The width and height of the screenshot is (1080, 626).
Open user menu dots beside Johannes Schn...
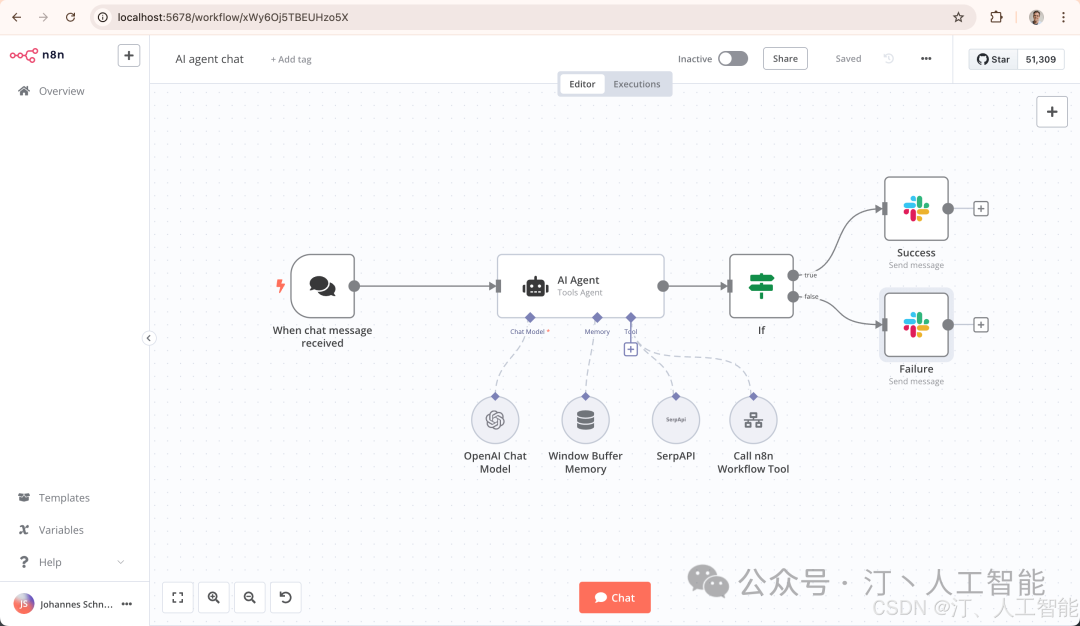(127, 604)
